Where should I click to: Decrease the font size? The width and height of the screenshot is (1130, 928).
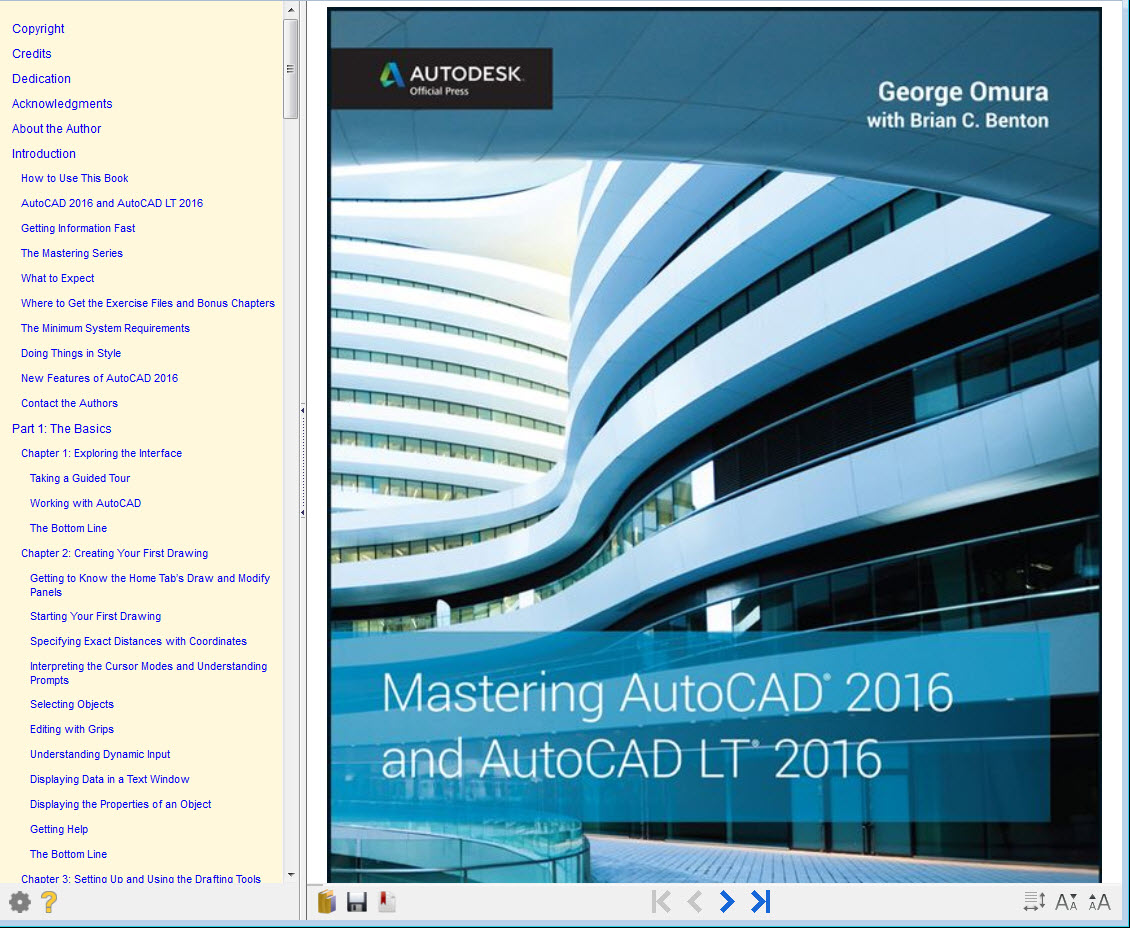click(x=1067, y=901)
